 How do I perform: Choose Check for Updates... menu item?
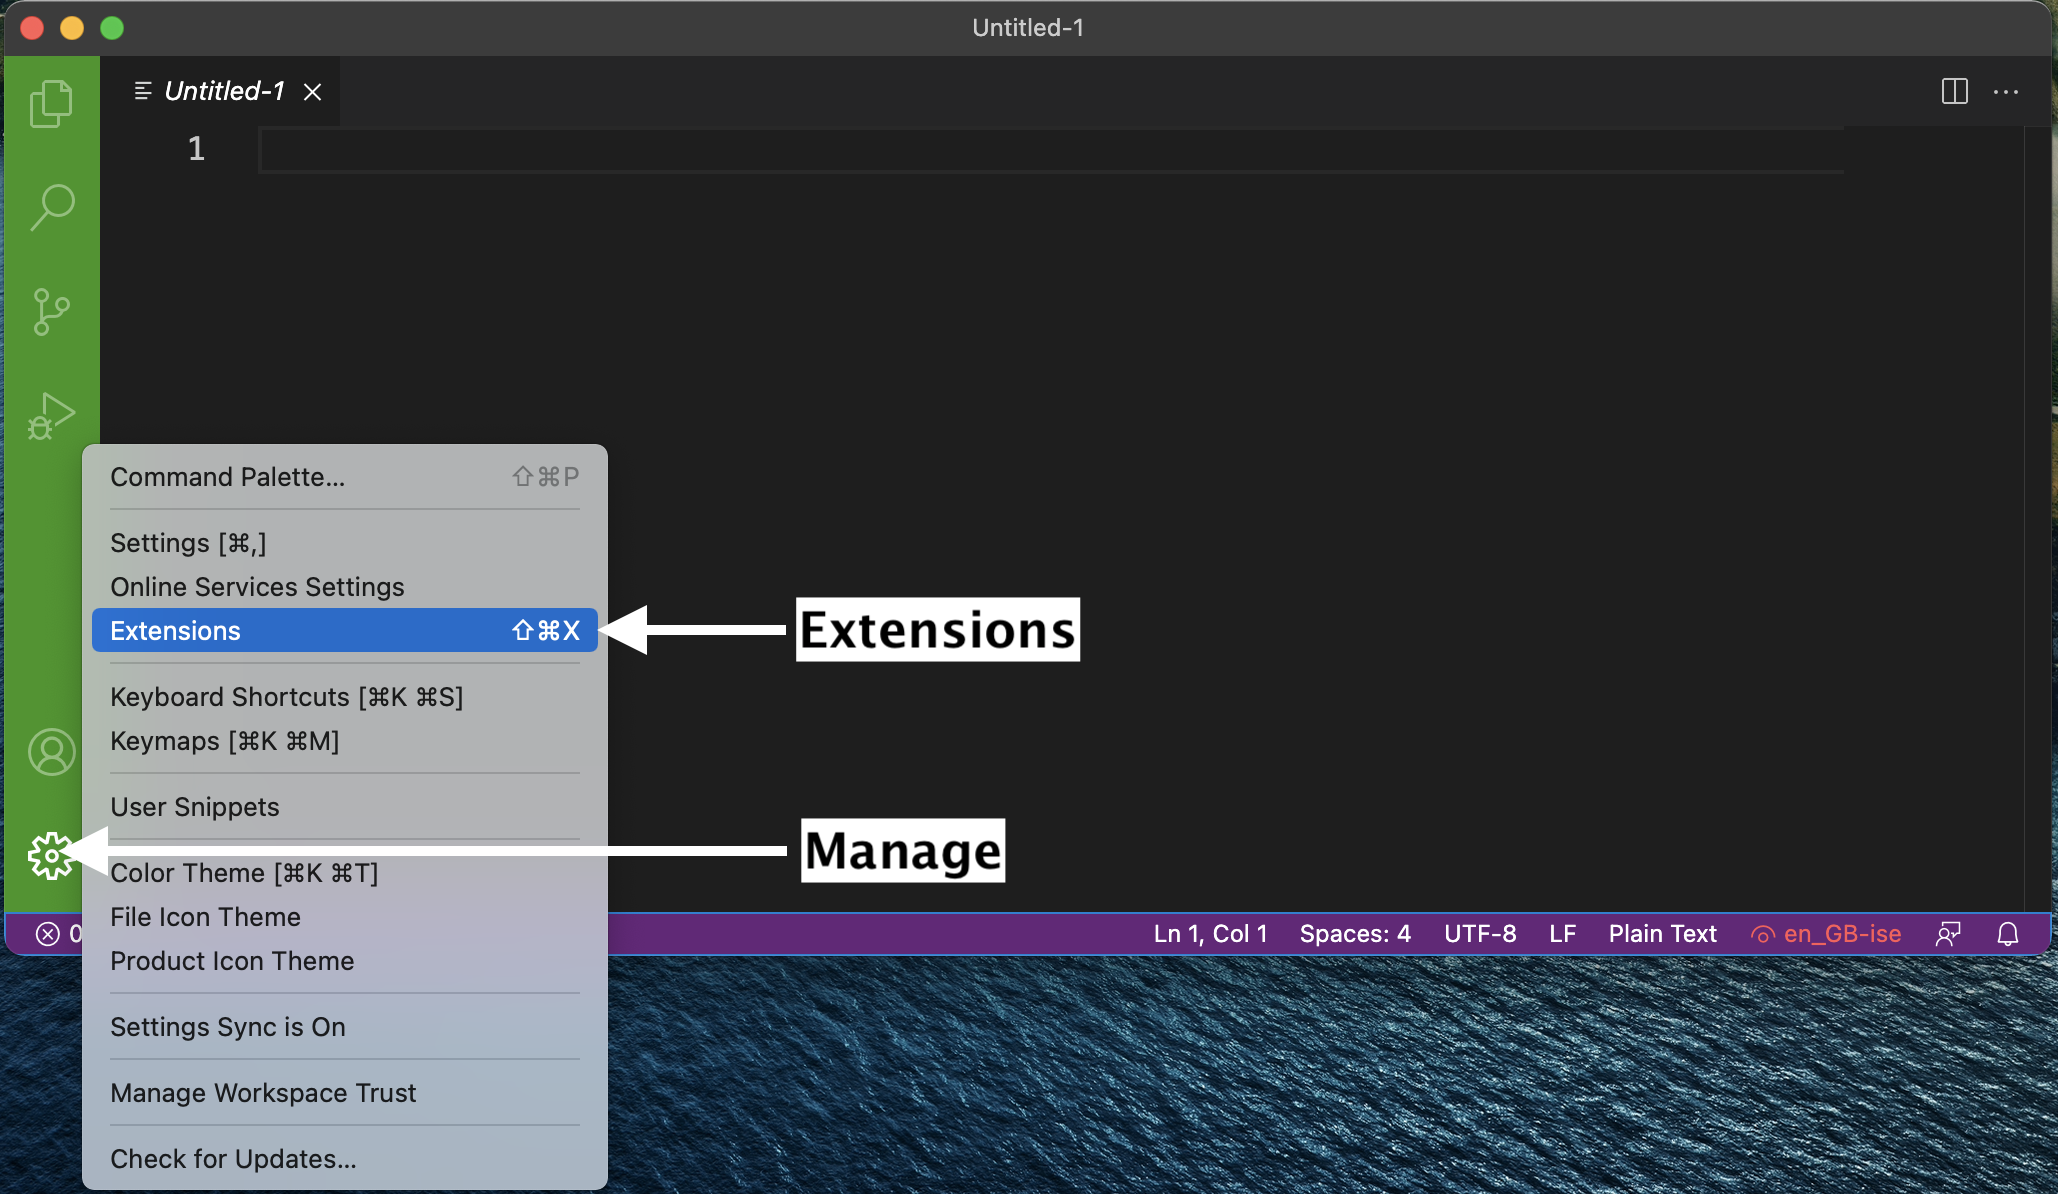coord(345,1159)
